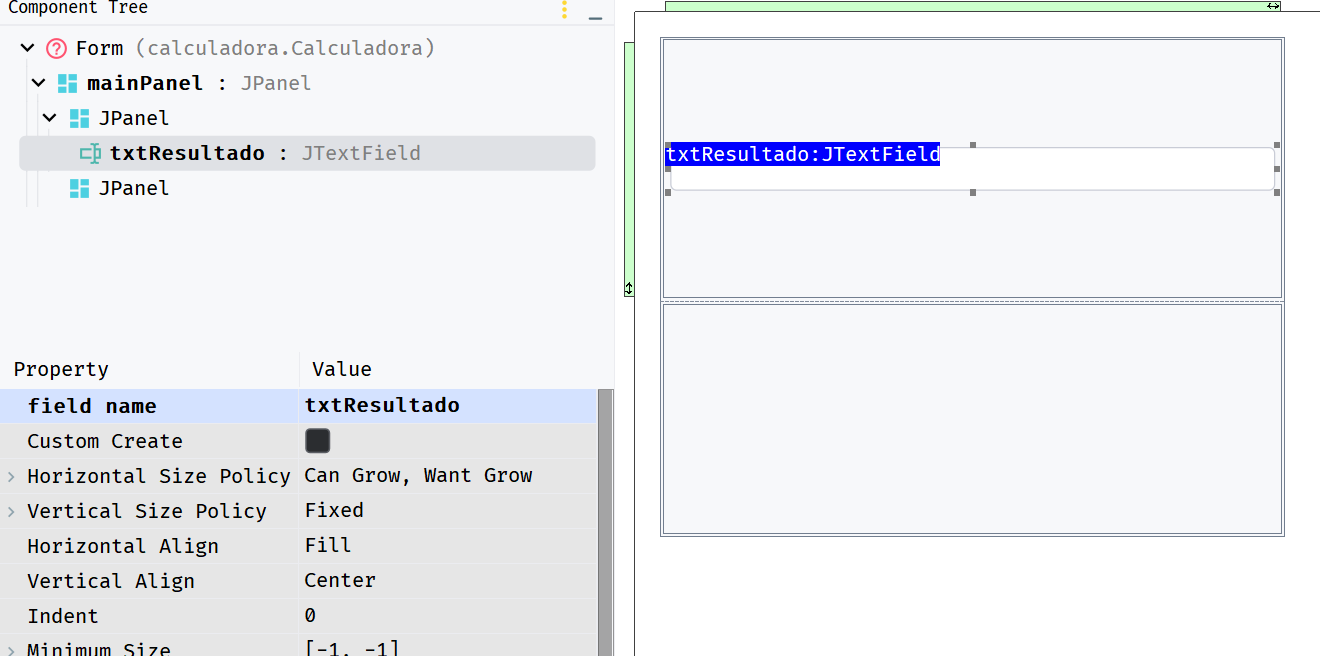Collapse the Form tree node
Viewport: 1320px width, 656px height.
coord(26,47)
